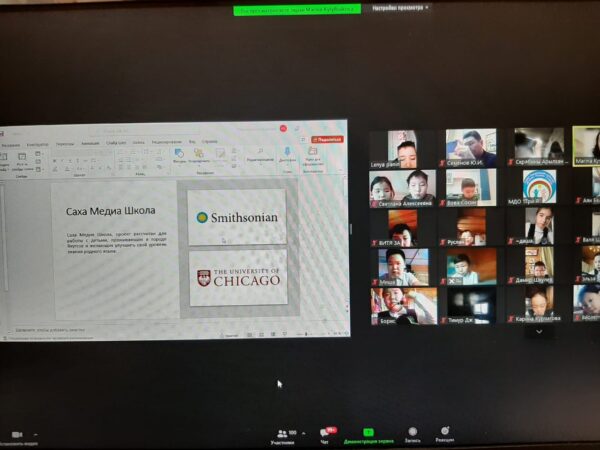
Task: Click the notes placeholder below the slide
Action: point(50,329)
